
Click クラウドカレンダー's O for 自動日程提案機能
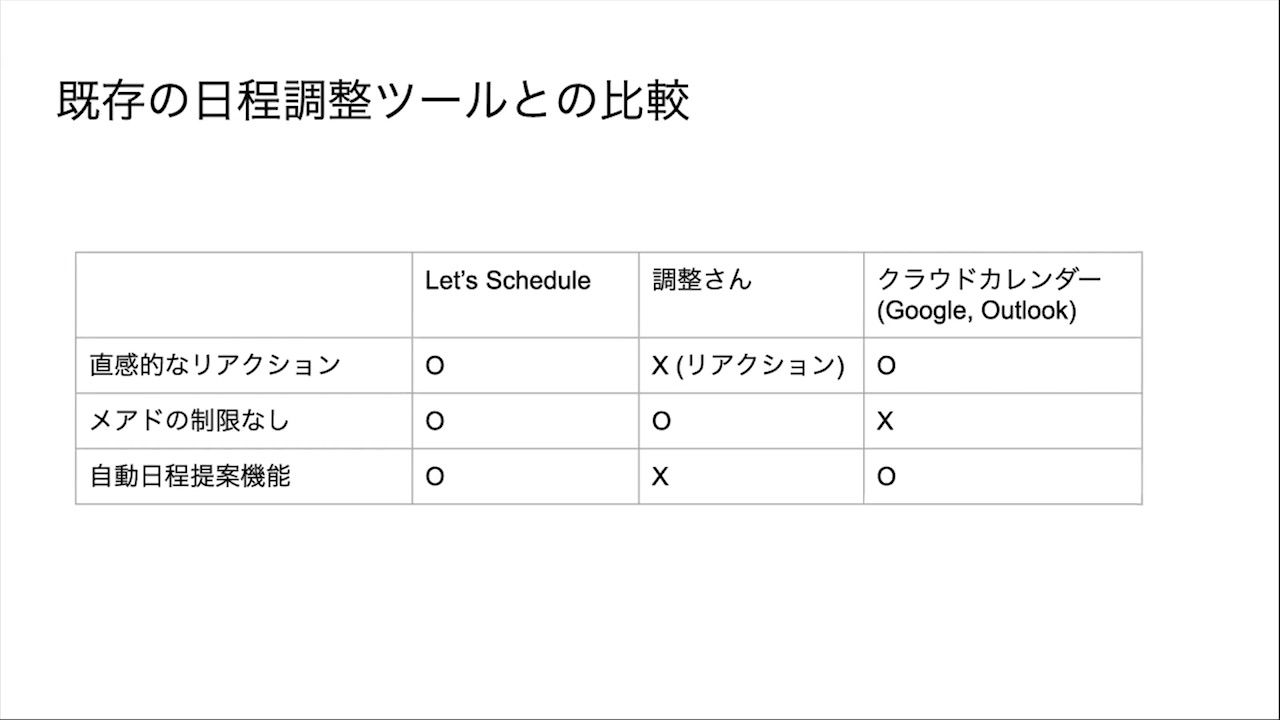coord(886,477)
